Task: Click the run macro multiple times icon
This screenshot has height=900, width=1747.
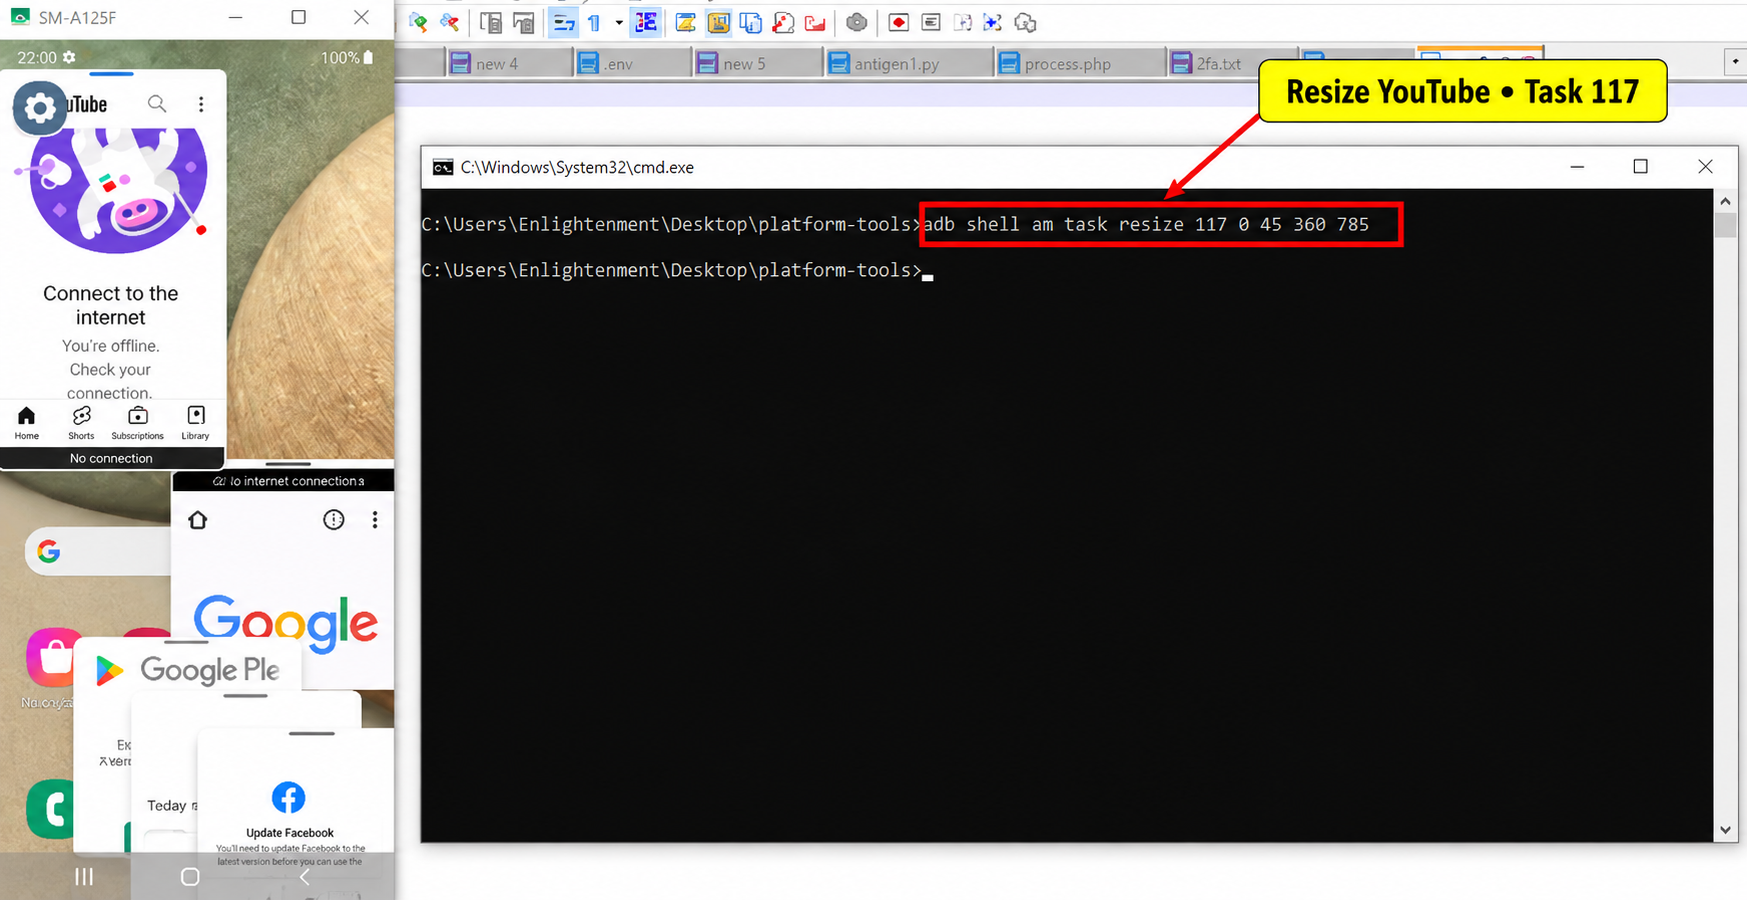Action: tap(993, 23)
